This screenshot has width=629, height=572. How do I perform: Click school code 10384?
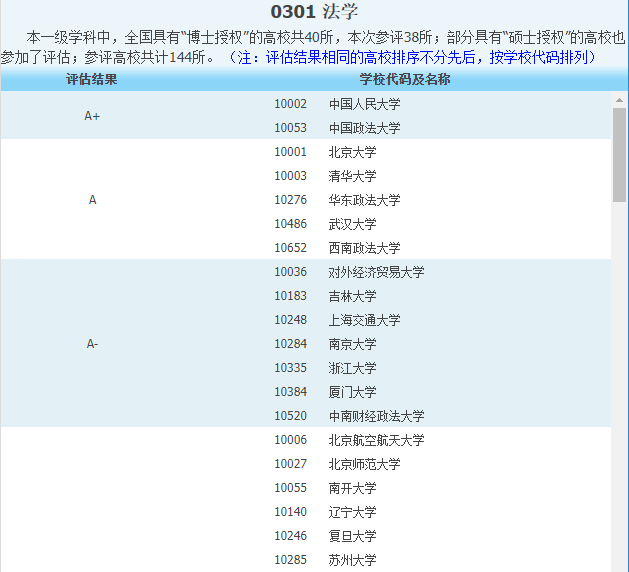[290, 392]
